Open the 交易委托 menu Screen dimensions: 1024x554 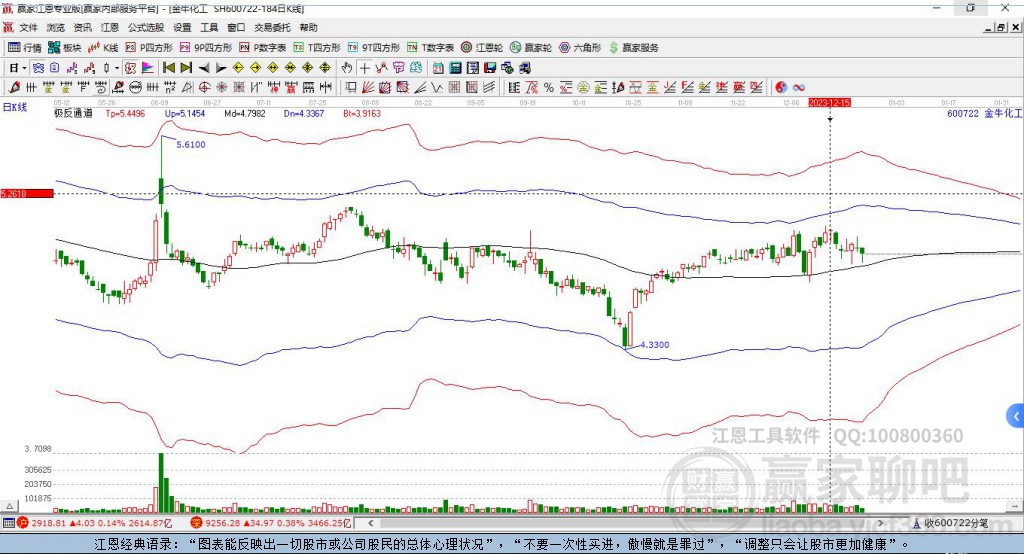click(272, 27)
